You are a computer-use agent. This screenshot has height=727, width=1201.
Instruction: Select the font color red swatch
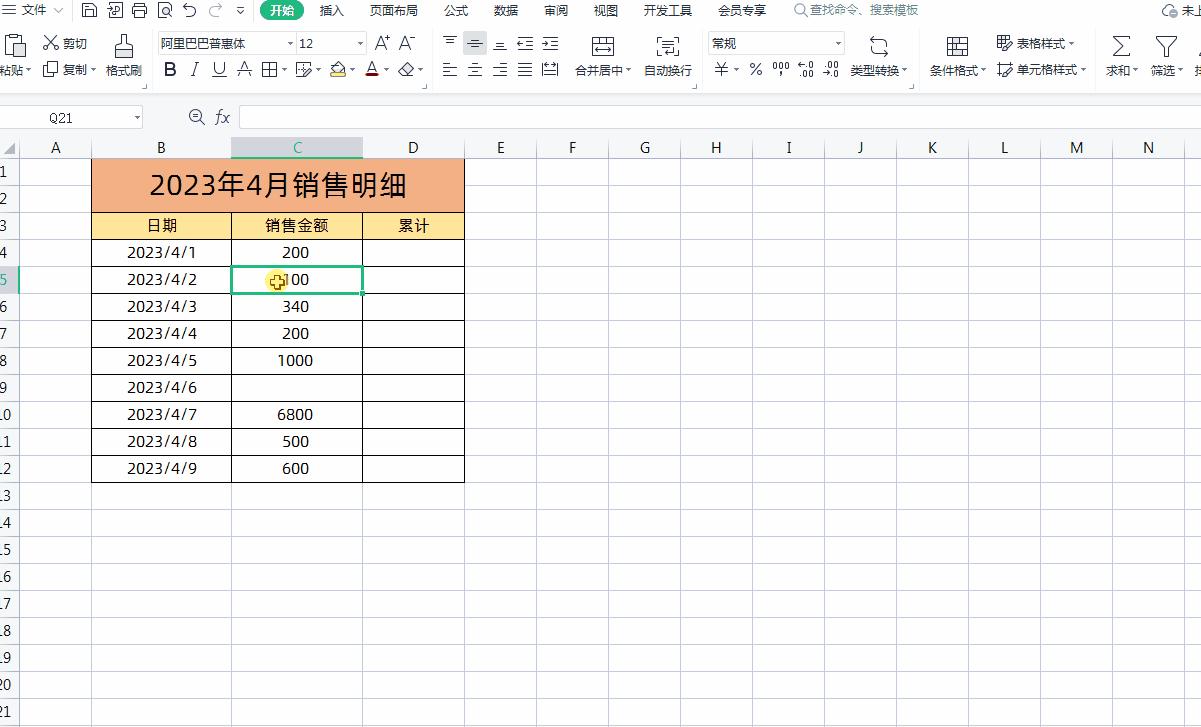(370, 74)
